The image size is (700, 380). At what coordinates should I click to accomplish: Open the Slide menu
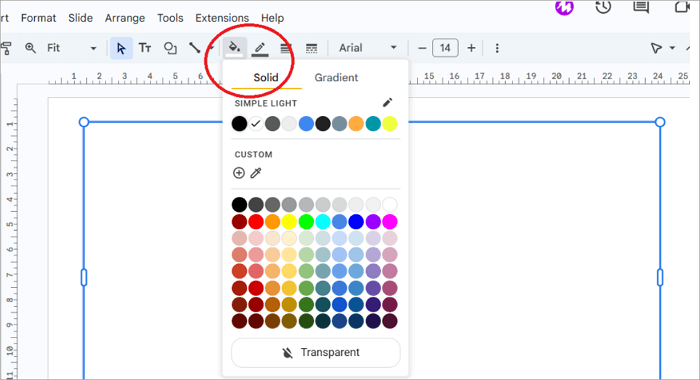80,18
